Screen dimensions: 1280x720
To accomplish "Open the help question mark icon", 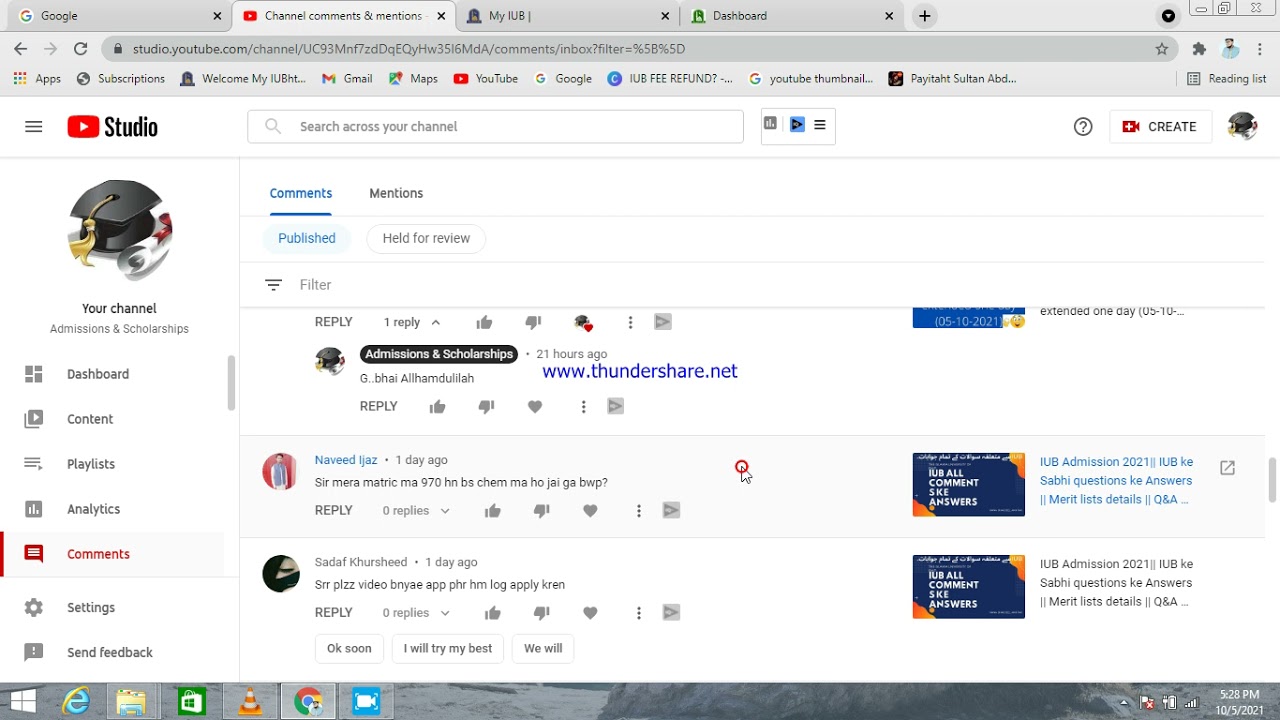I will coord(1083,127).
